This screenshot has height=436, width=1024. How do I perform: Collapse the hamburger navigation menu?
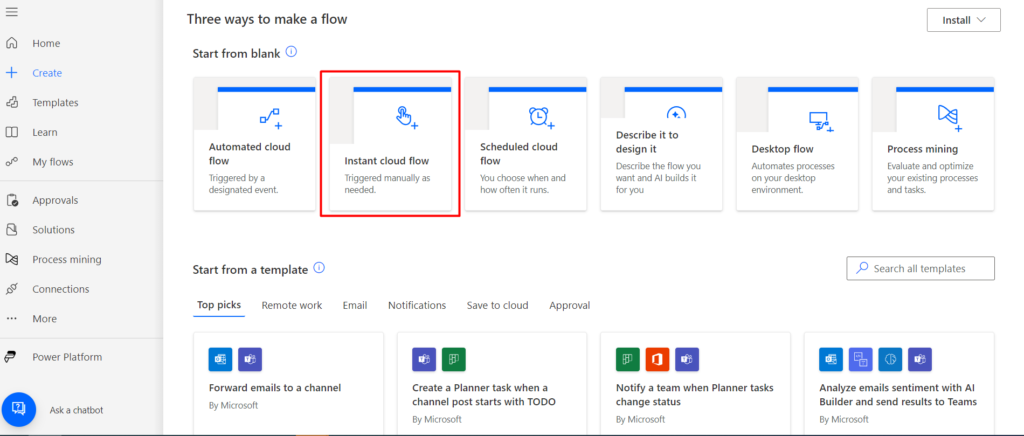click(x=12, y=12)
